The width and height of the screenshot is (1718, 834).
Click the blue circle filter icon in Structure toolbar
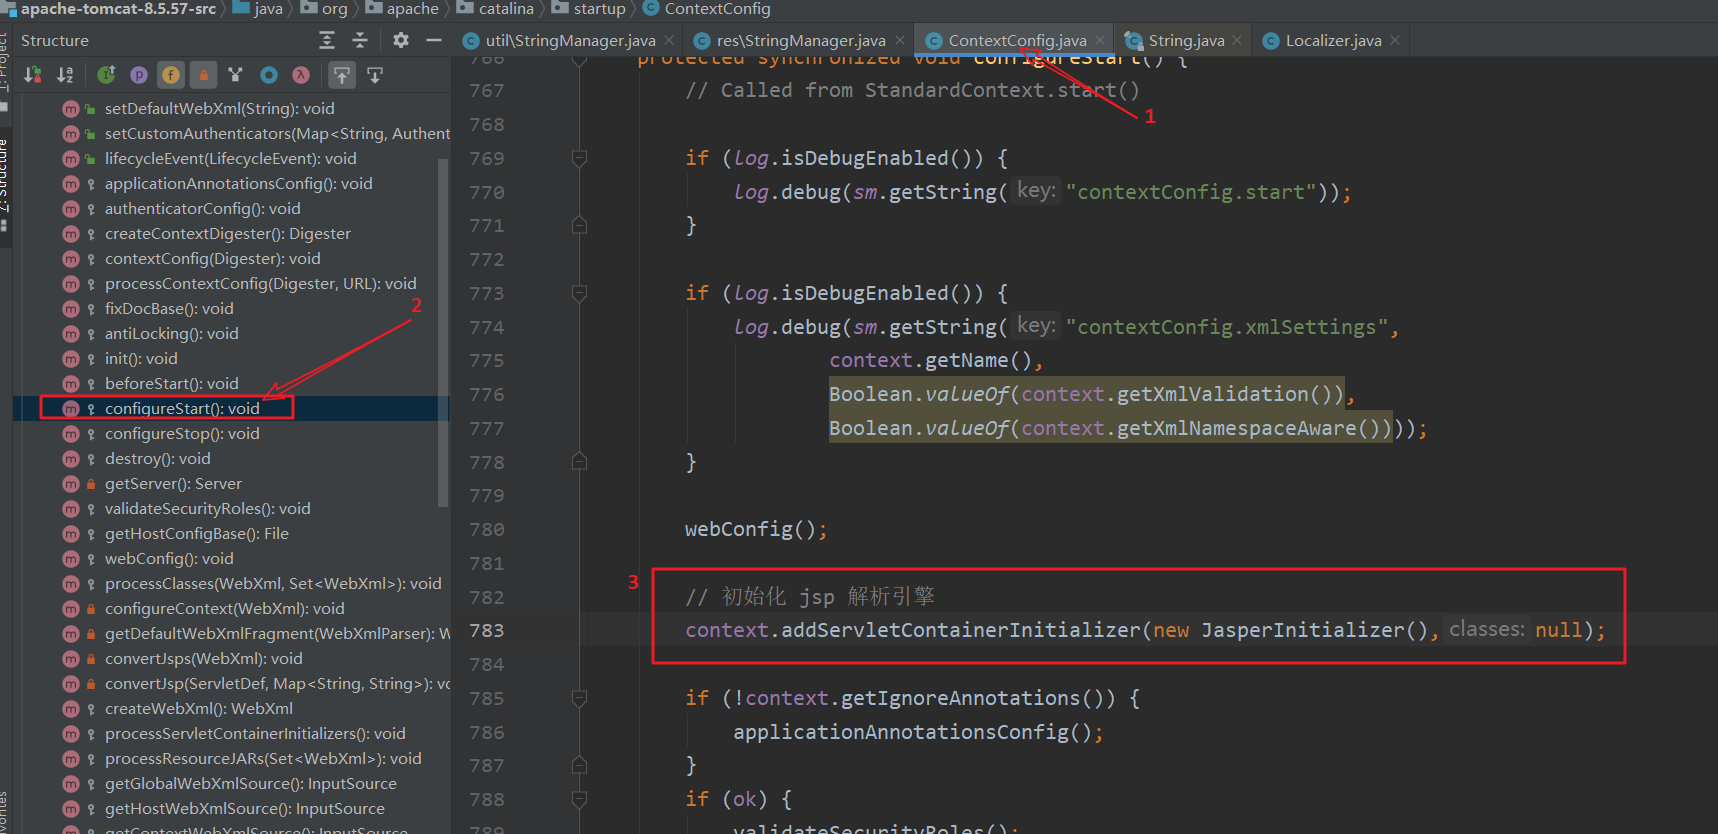pyautogui.click(x=268, y=75)
